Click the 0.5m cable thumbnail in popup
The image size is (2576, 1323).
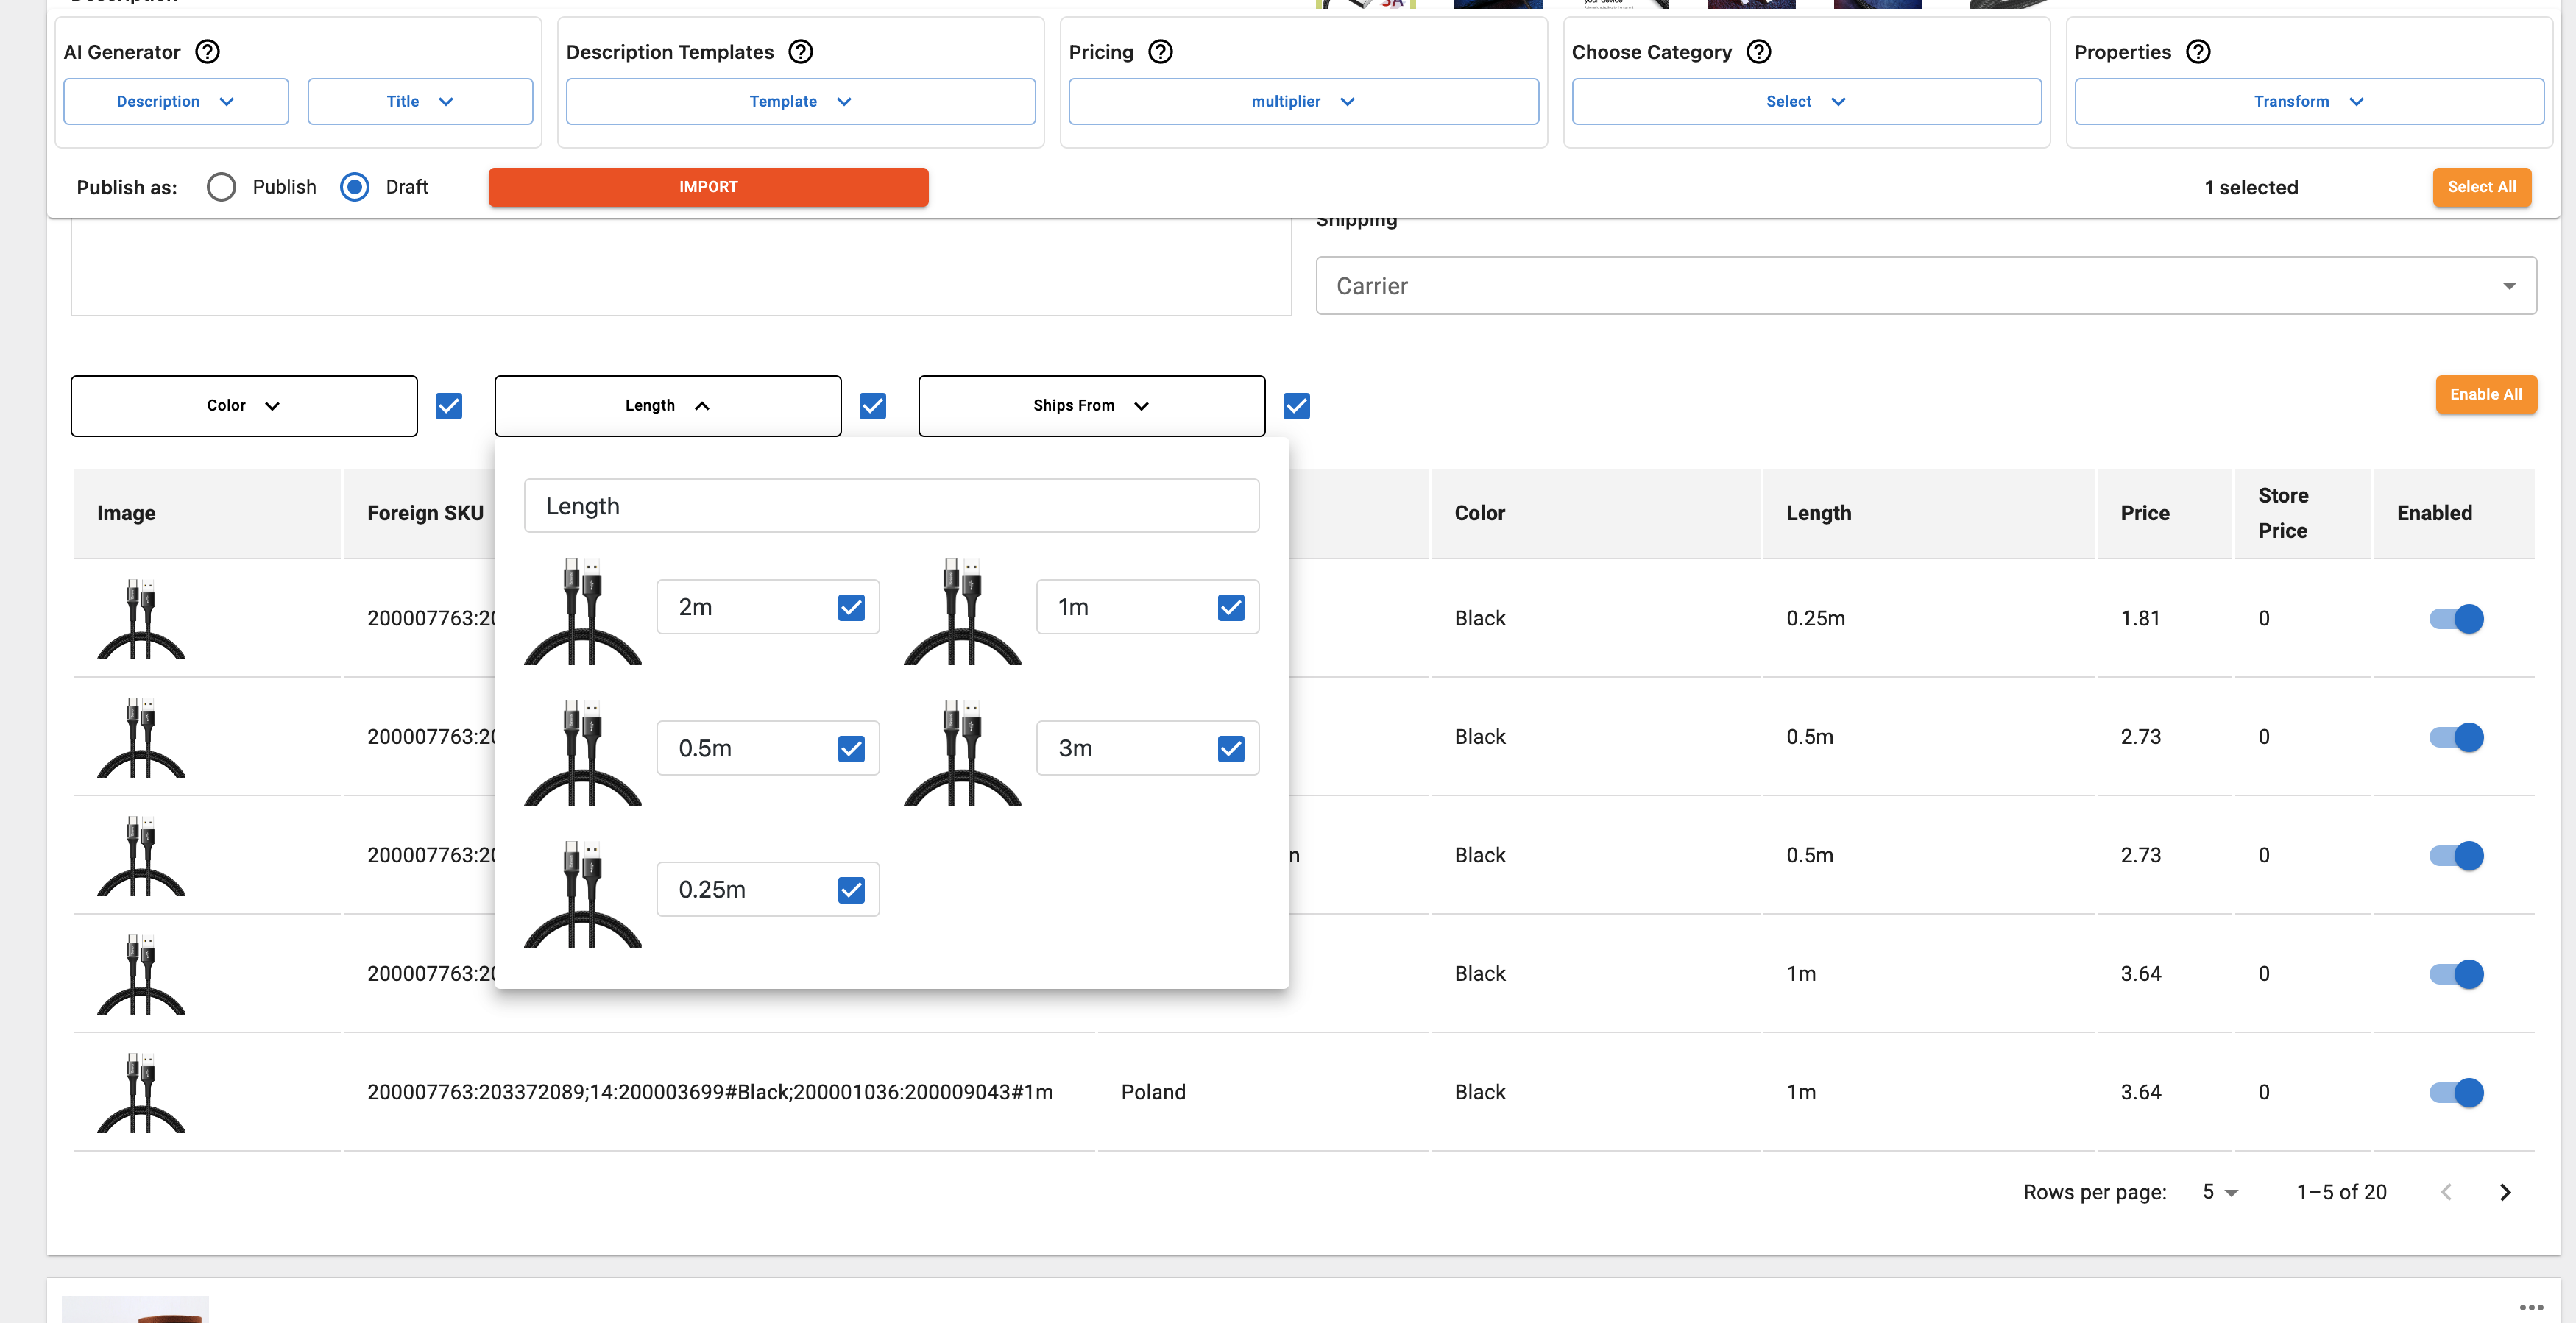(x=583, y=752)
